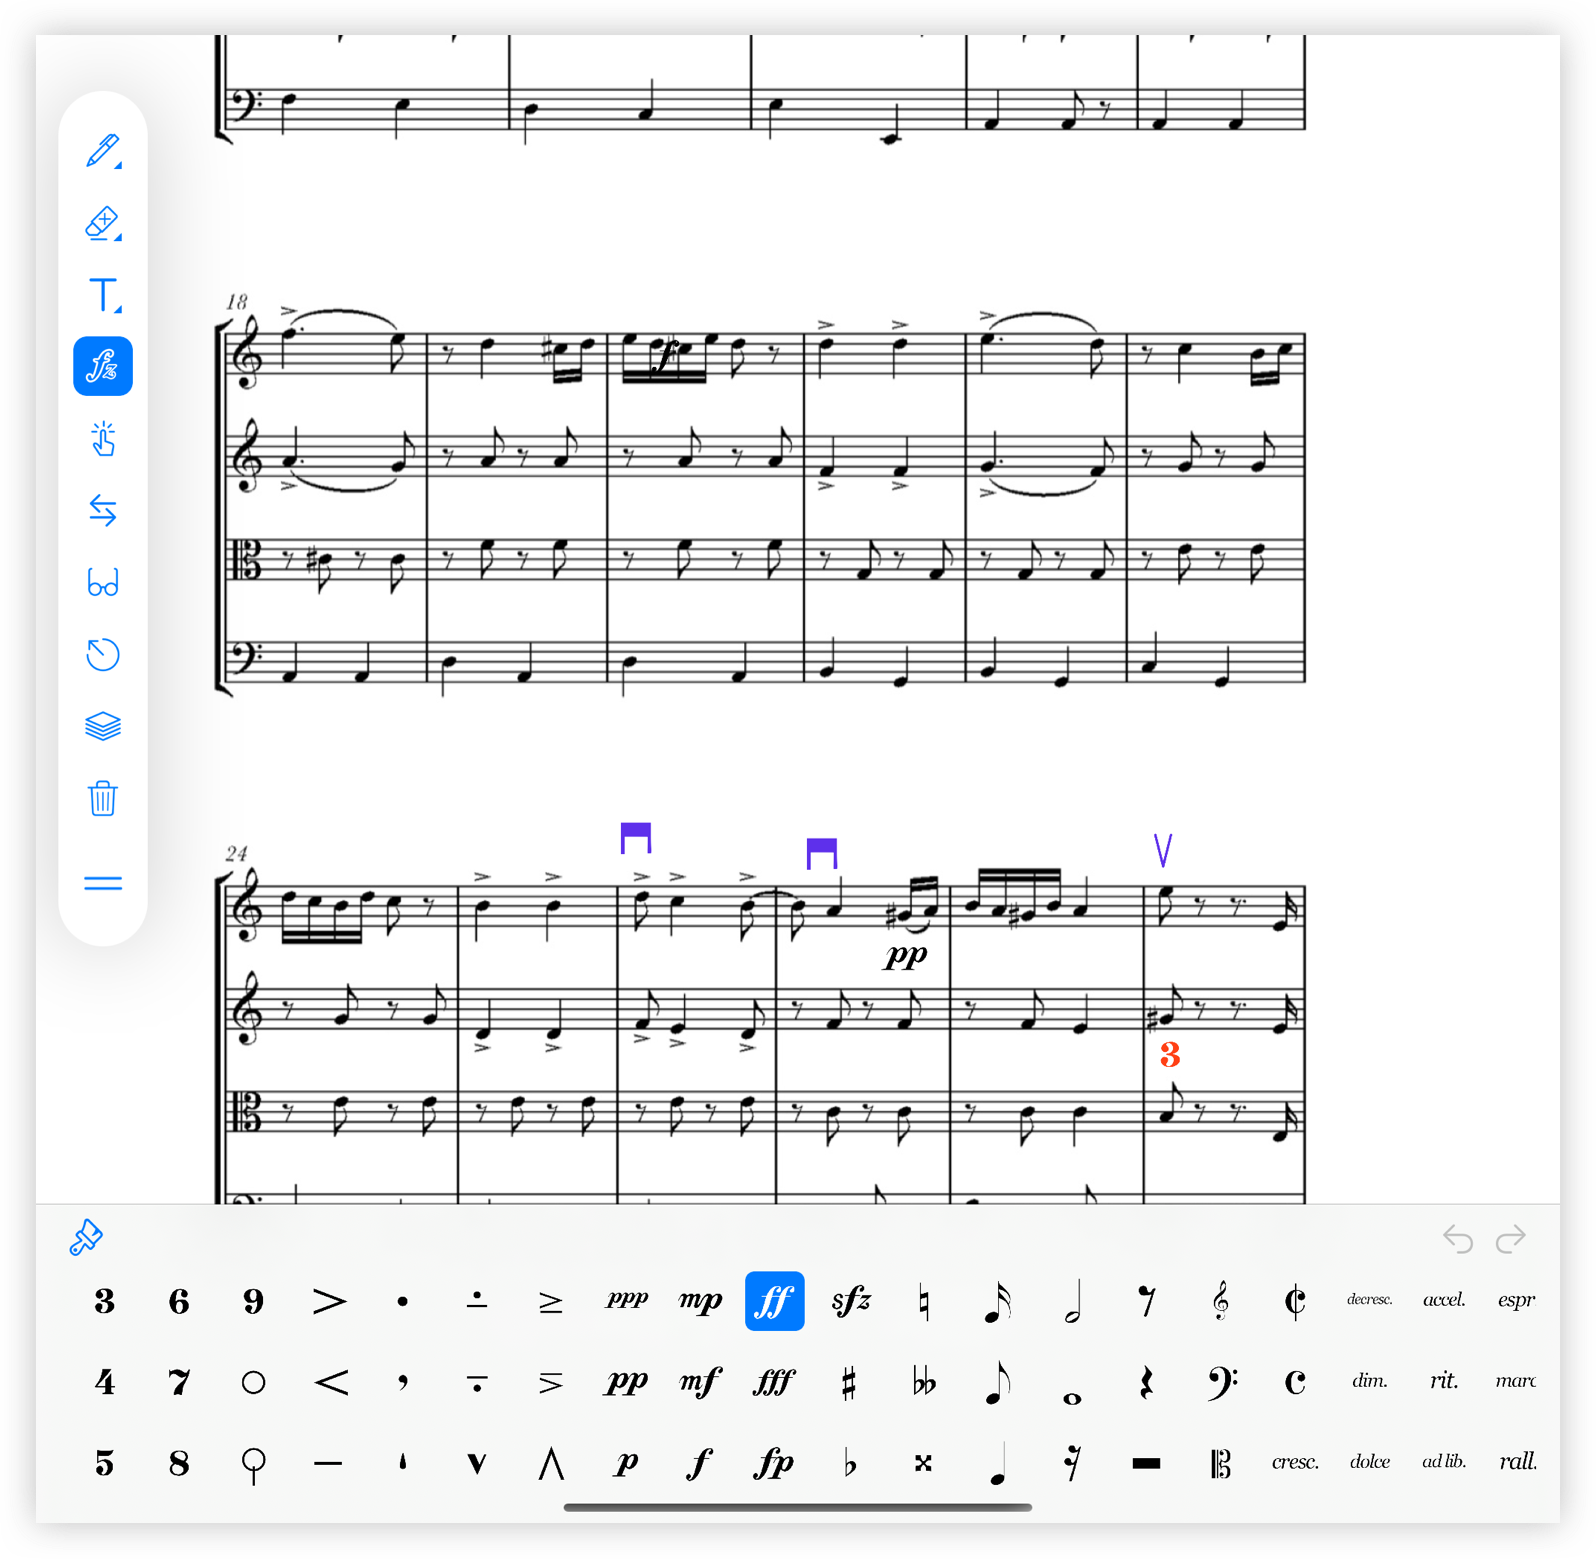Viewport: 1596px width, 1560px height.
Task: Choose the Text tool
Action: click(103, 295)
